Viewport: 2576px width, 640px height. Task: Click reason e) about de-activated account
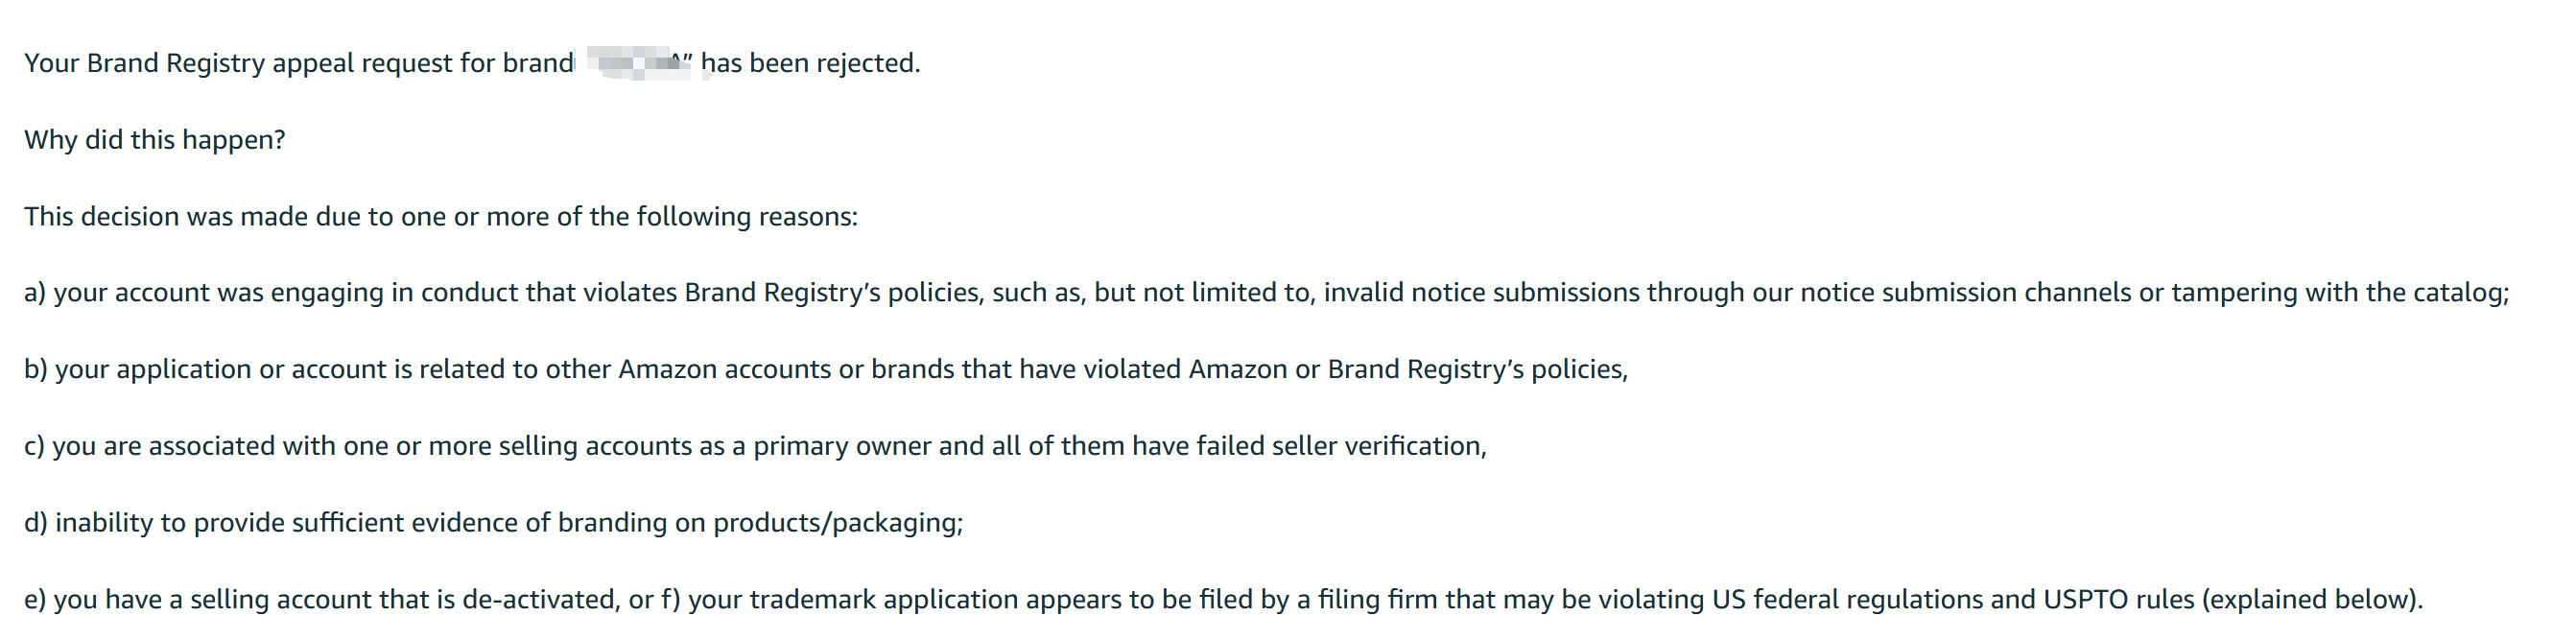coord(338,600)
